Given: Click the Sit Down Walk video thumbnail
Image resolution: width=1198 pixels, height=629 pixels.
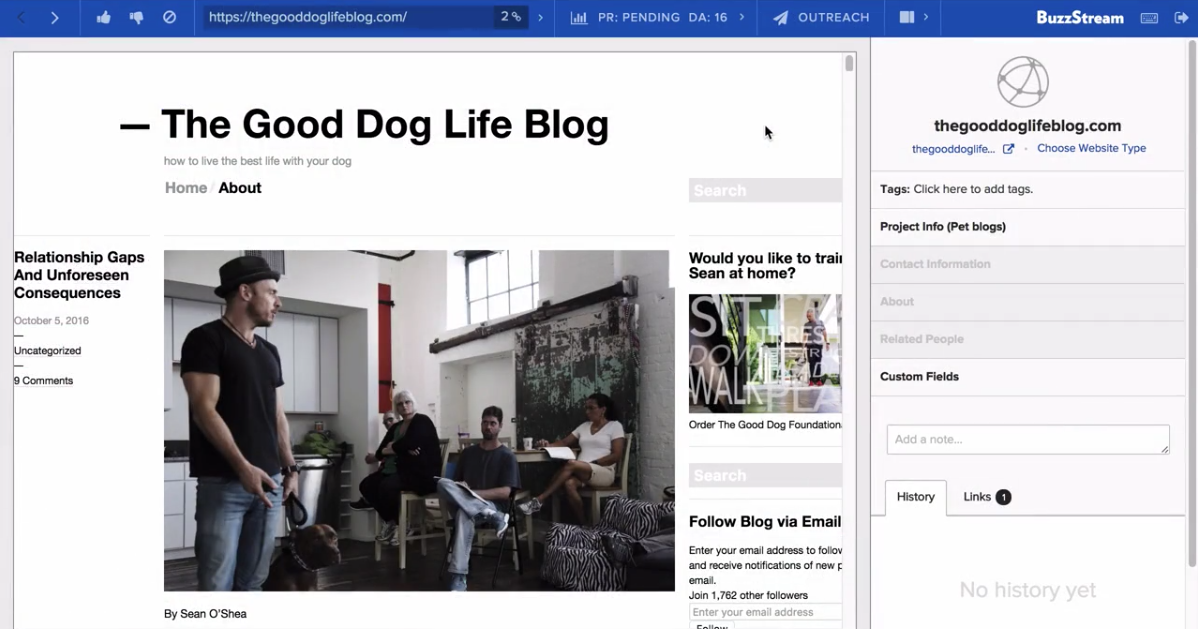Looking at the screenshot, I should pos(765,354).
